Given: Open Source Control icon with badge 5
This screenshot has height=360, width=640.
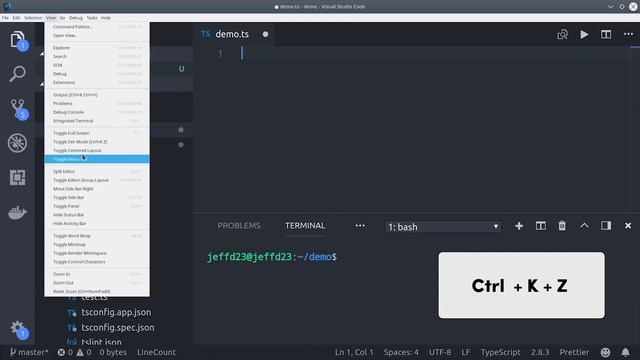Looking at the screenshot, I should click(x=18, y=109).
